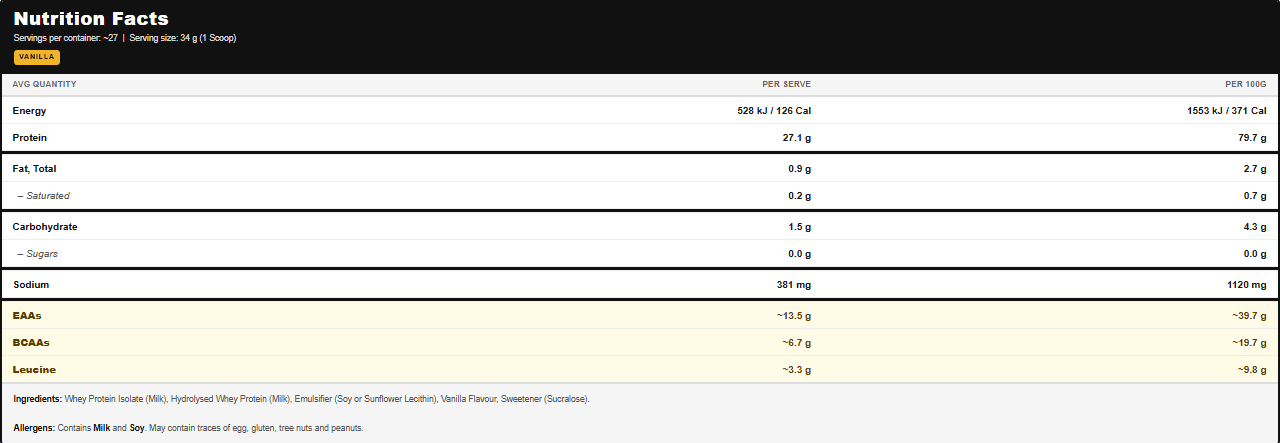Click the VANILLA flavour badge
Image resolution: width=1280 pixels, height=443 pixels.
[37, 57]
